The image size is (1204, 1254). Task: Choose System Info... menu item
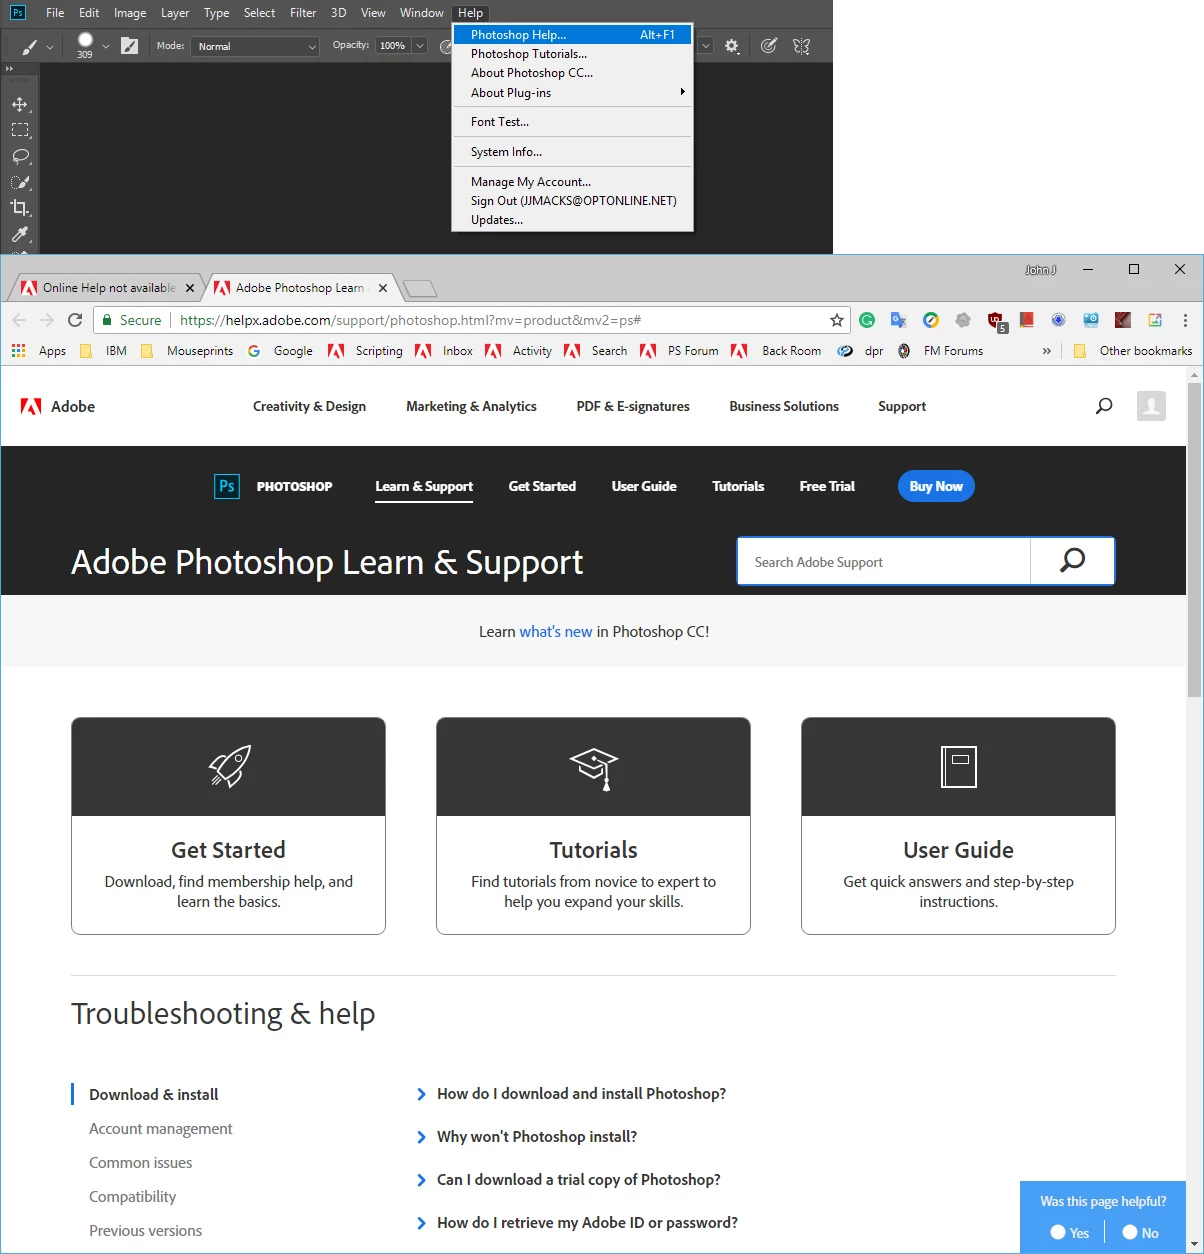(x=572, y=152)
